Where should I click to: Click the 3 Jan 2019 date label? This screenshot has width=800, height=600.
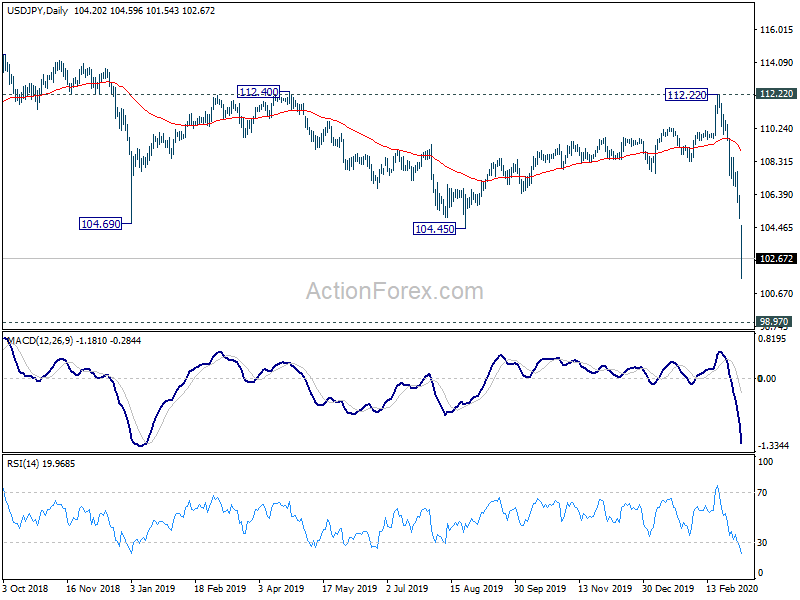(x=153, y=588)
